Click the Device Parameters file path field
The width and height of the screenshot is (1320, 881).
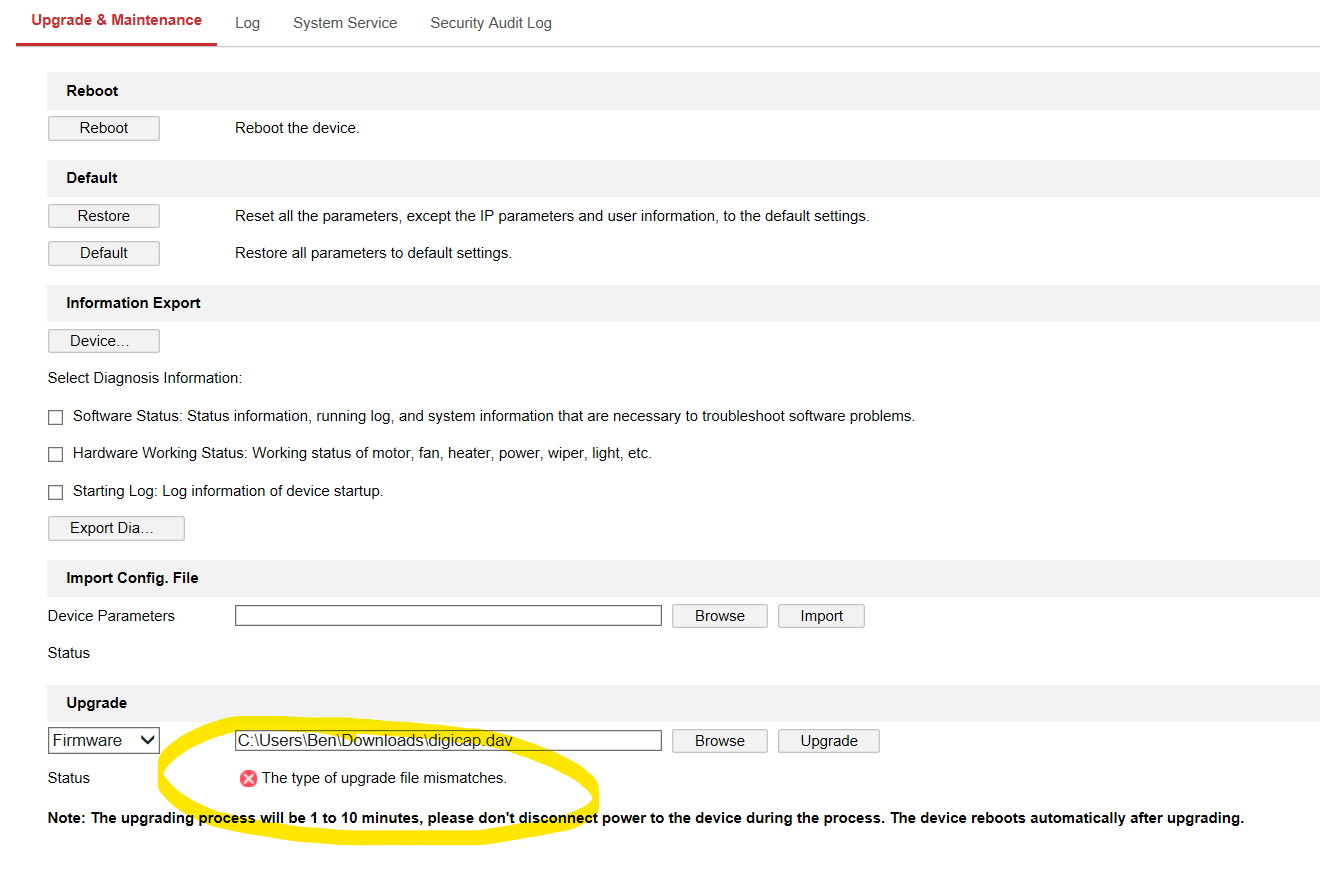(x=448, y=616)
